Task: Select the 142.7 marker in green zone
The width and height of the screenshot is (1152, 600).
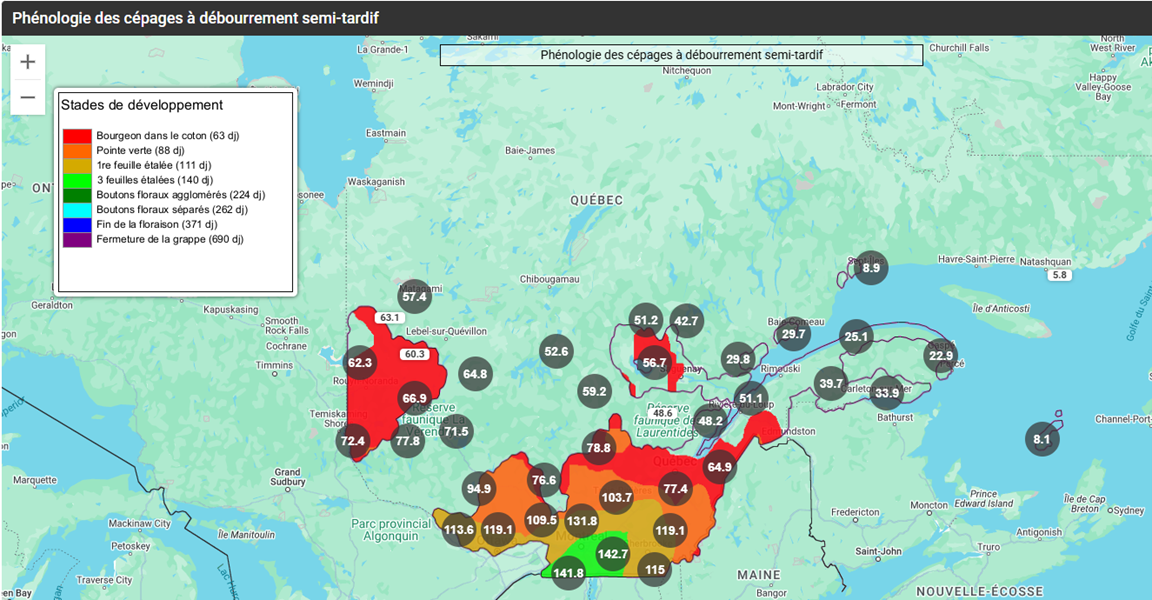Action: (612, 554)
